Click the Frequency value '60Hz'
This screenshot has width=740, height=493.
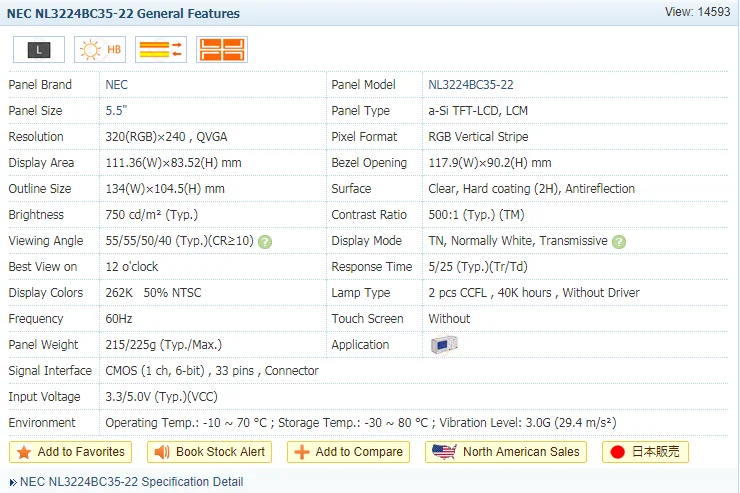118,319
